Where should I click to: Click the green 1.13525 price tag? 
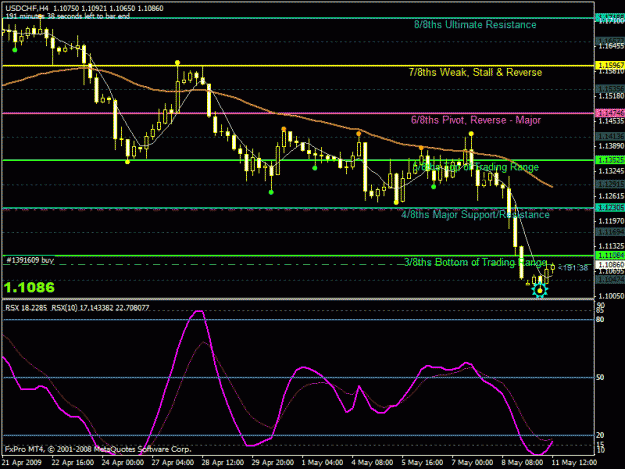(x=610, y=160)
